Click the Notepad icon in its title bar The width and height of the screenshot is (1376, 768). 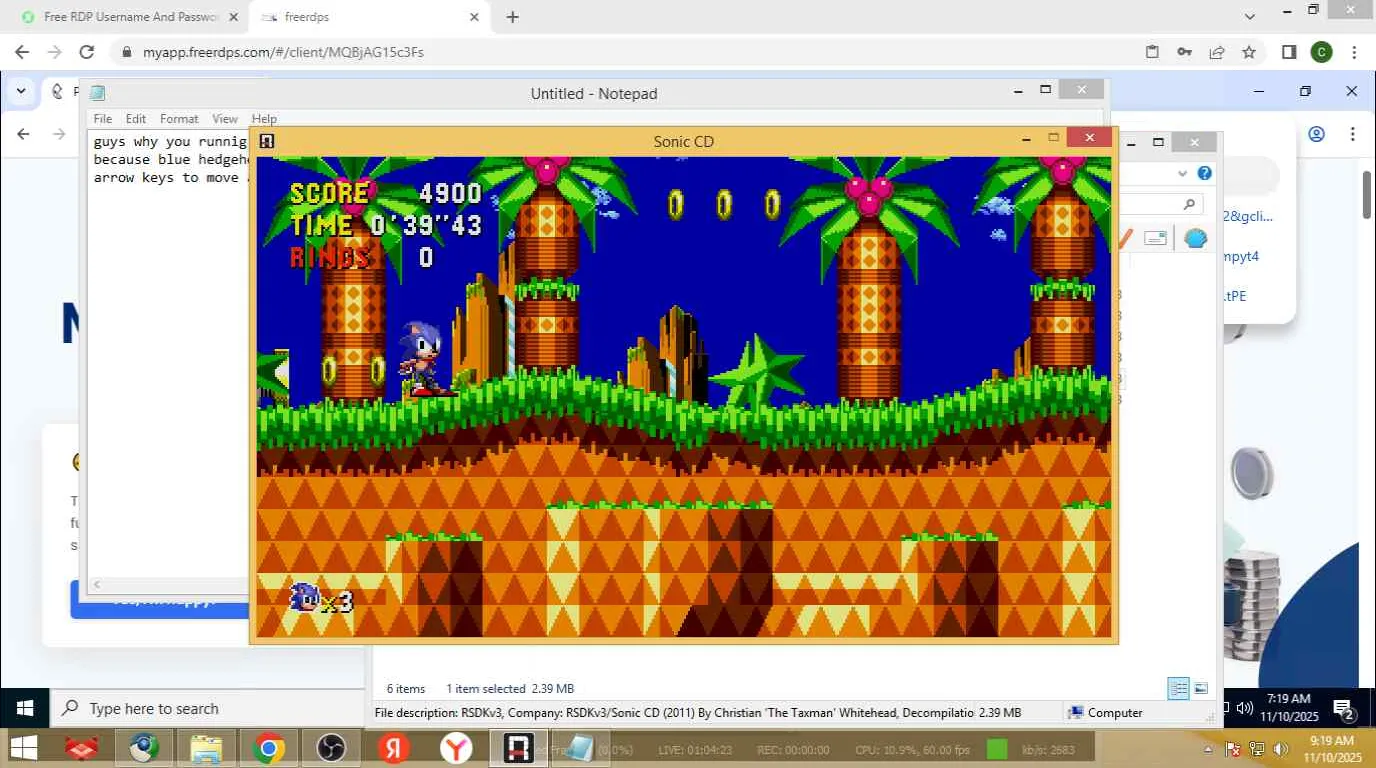[x=97, y=93]
